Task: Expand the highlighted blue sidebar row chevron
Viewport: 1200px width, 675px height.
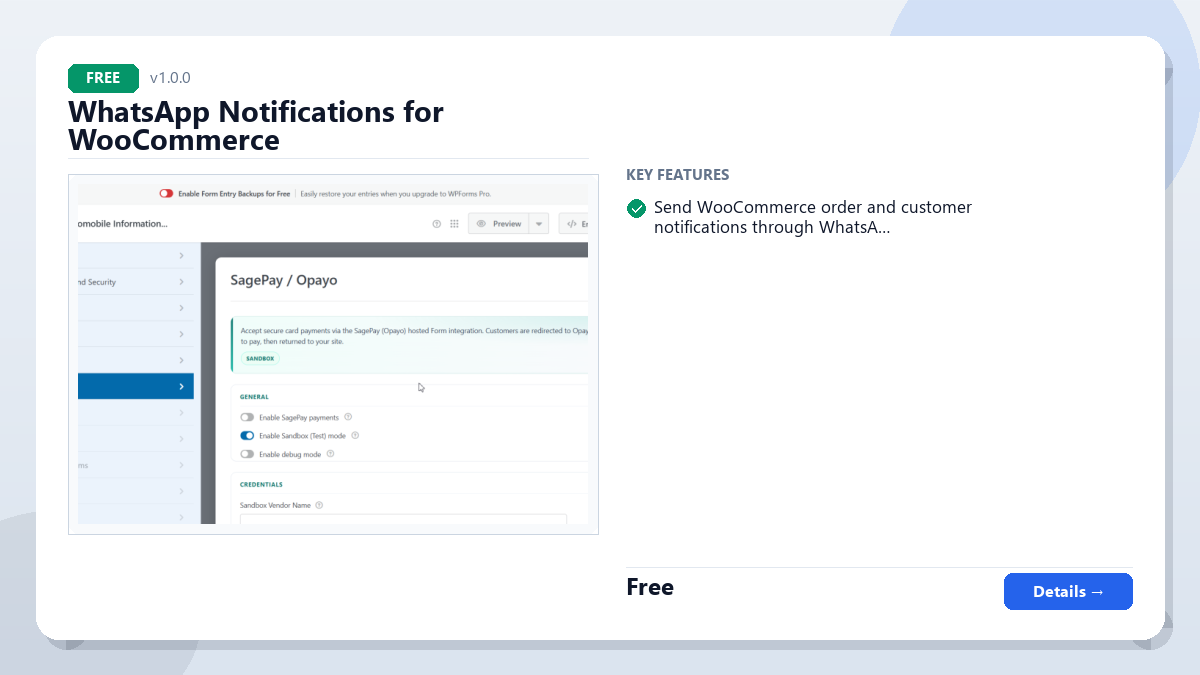Action: tap(181, 386)
